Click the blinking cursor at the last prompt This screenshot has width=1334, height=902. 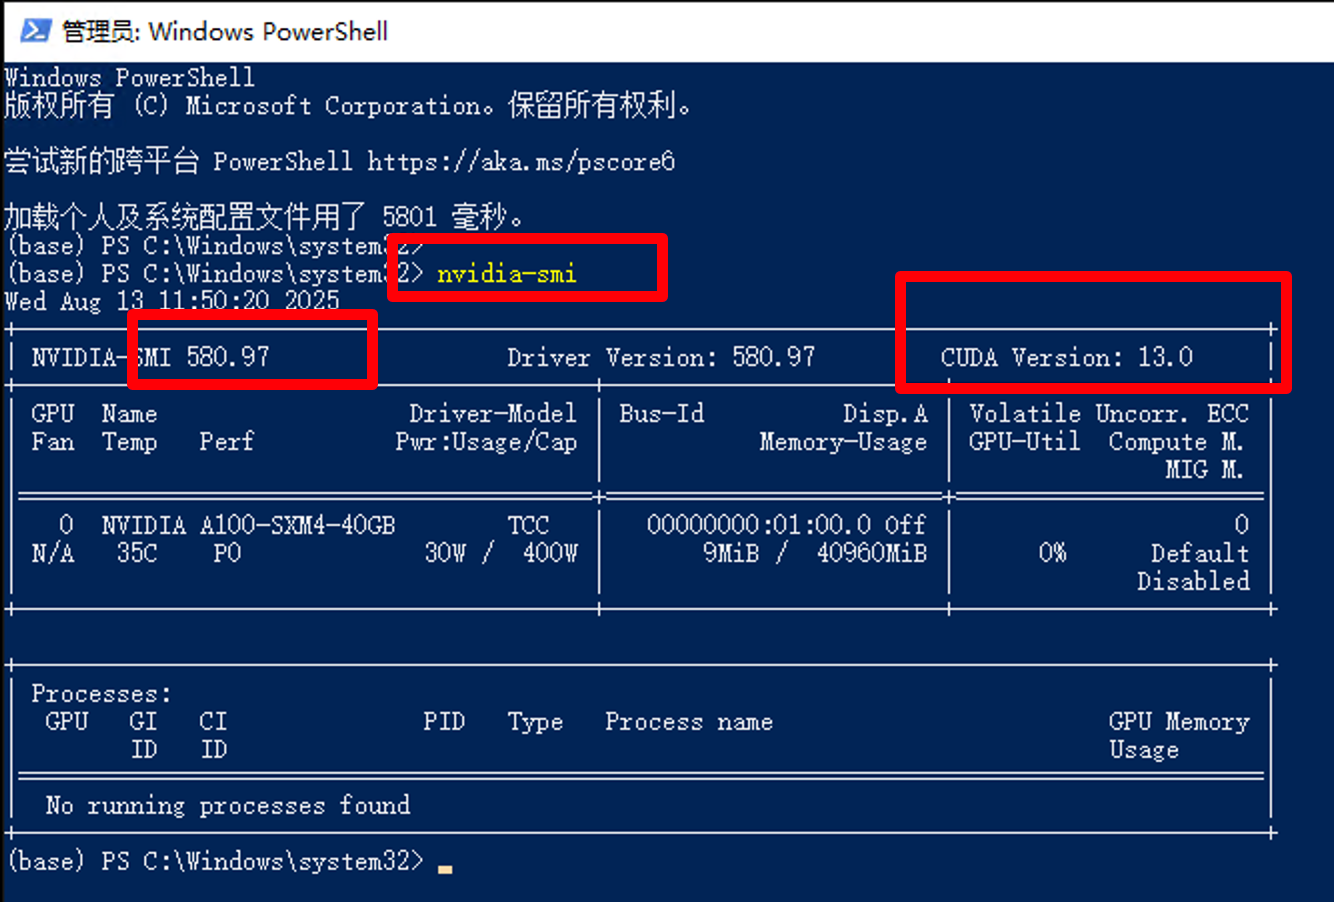445,868
